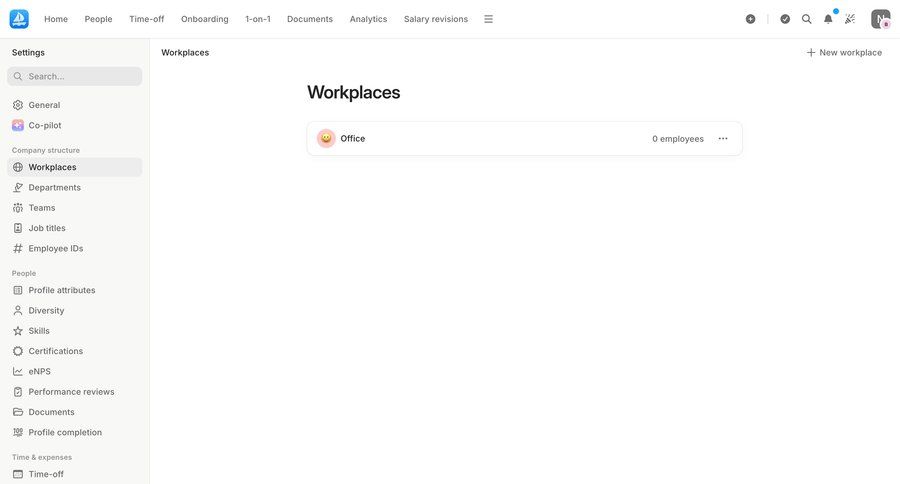Click the Performance reviews clipboard icon

coord(18,392)
